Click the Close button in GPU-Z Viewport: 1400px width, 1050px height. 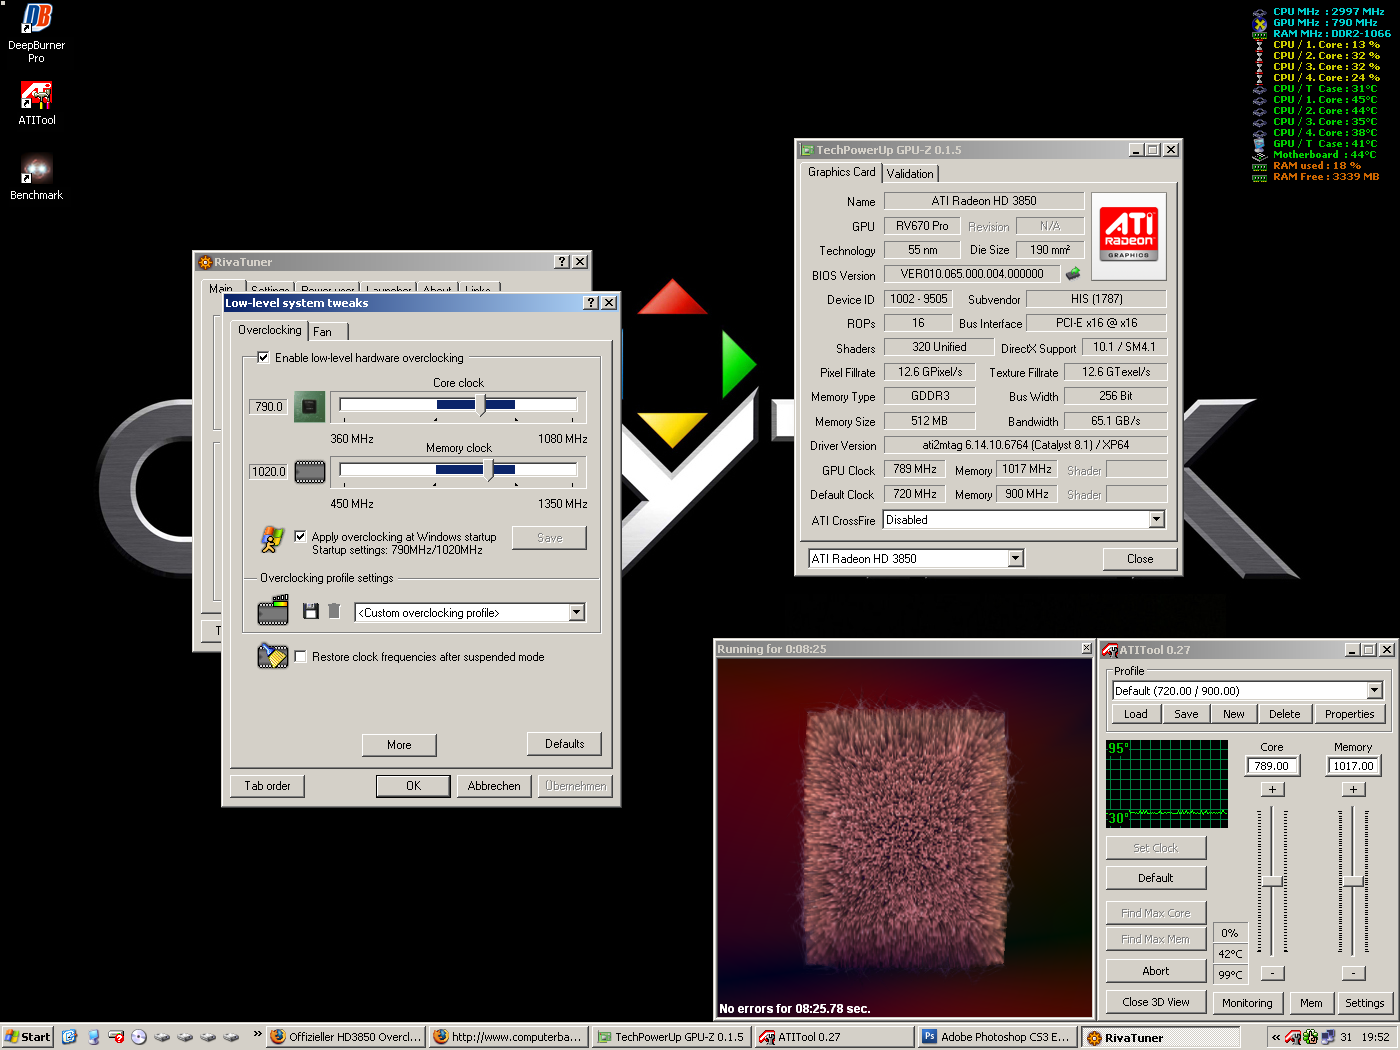tap(1139, 559)
